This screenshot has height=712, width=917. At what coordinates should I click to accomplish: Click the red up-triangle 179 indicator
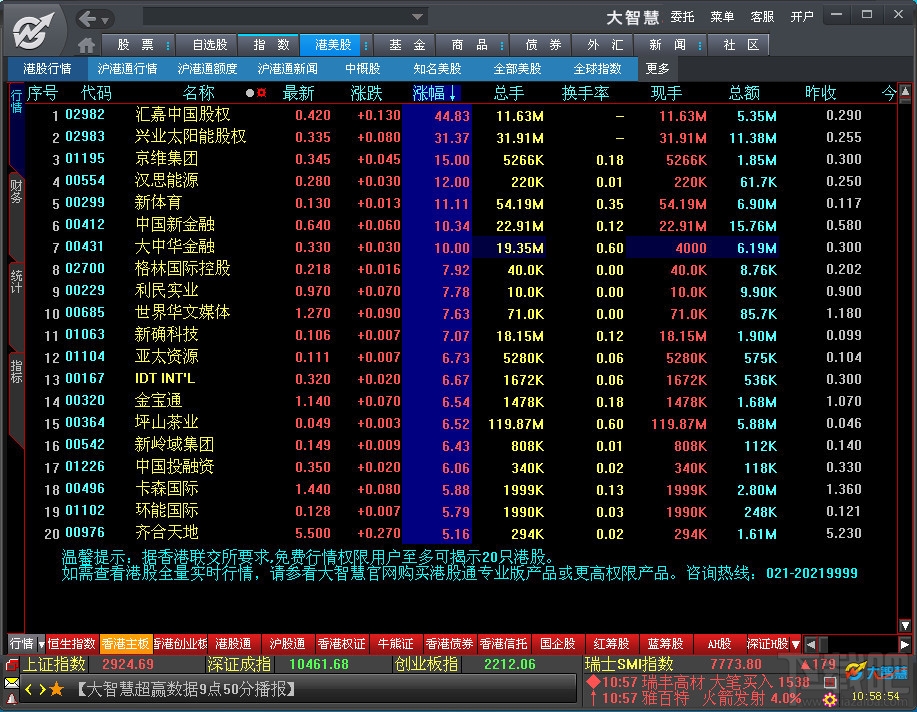click(x=819, y=664)
